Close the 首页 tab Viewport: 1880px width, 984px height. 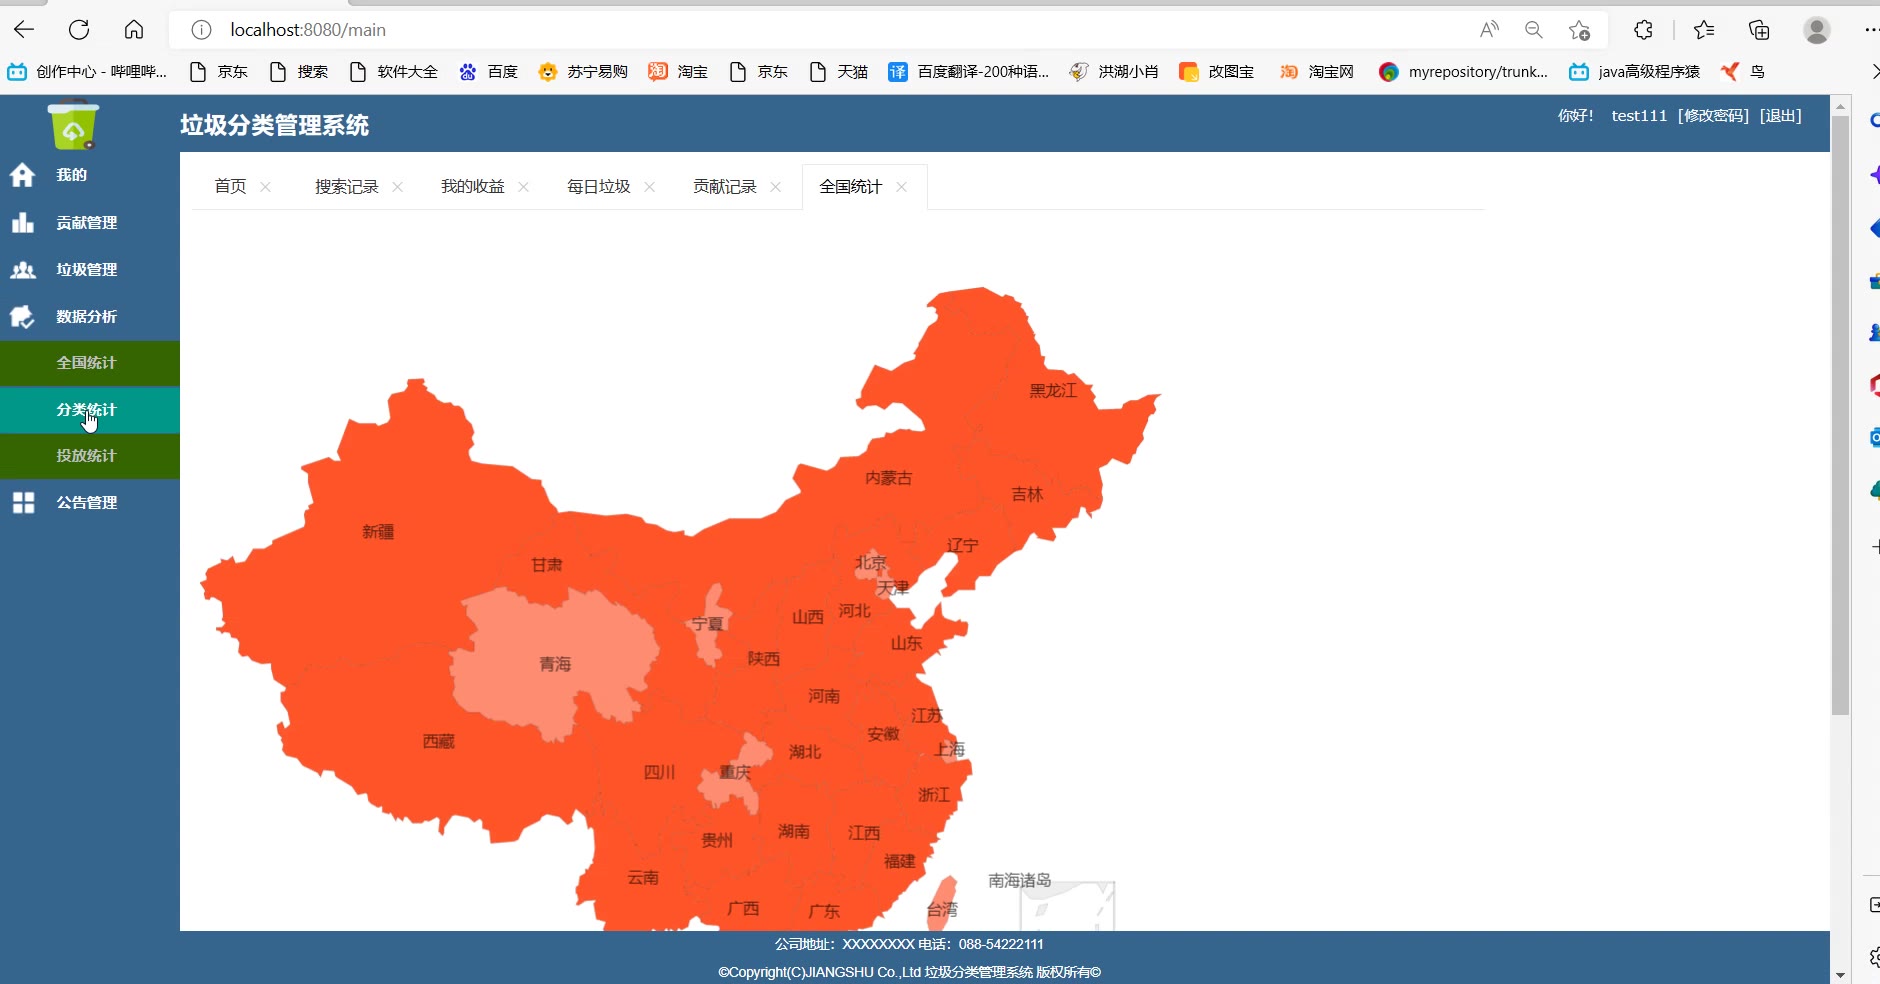click(265, 187)
